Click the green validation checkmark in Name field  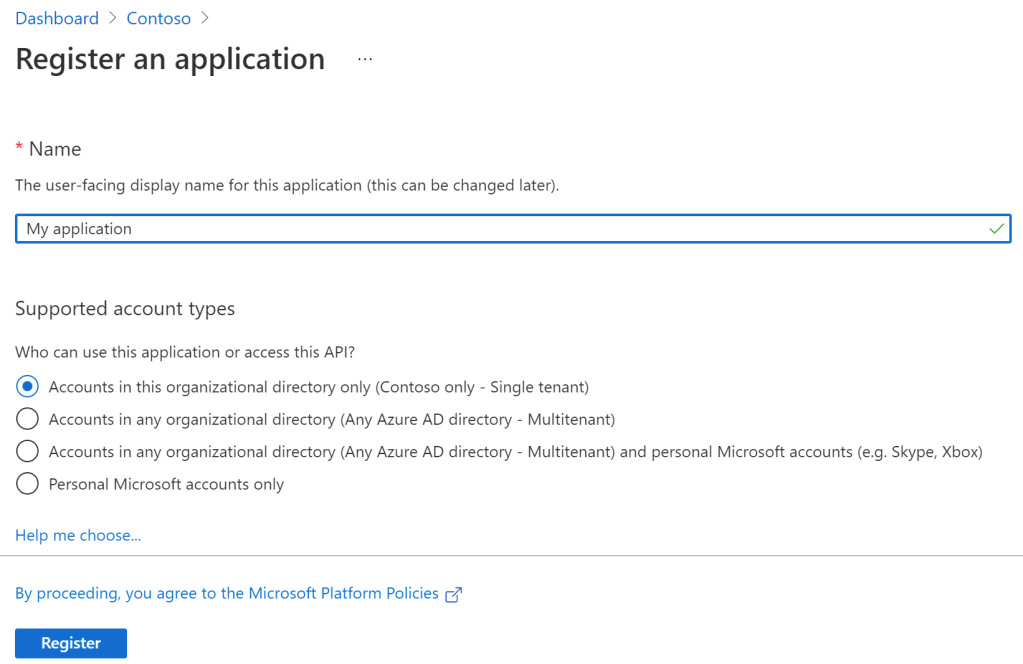996,229
